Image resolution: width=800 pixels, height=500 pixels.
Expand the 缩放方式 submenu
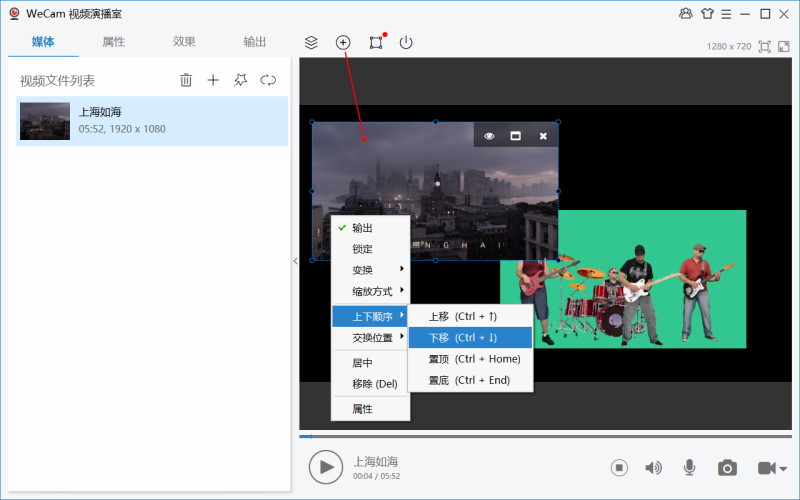370,291
